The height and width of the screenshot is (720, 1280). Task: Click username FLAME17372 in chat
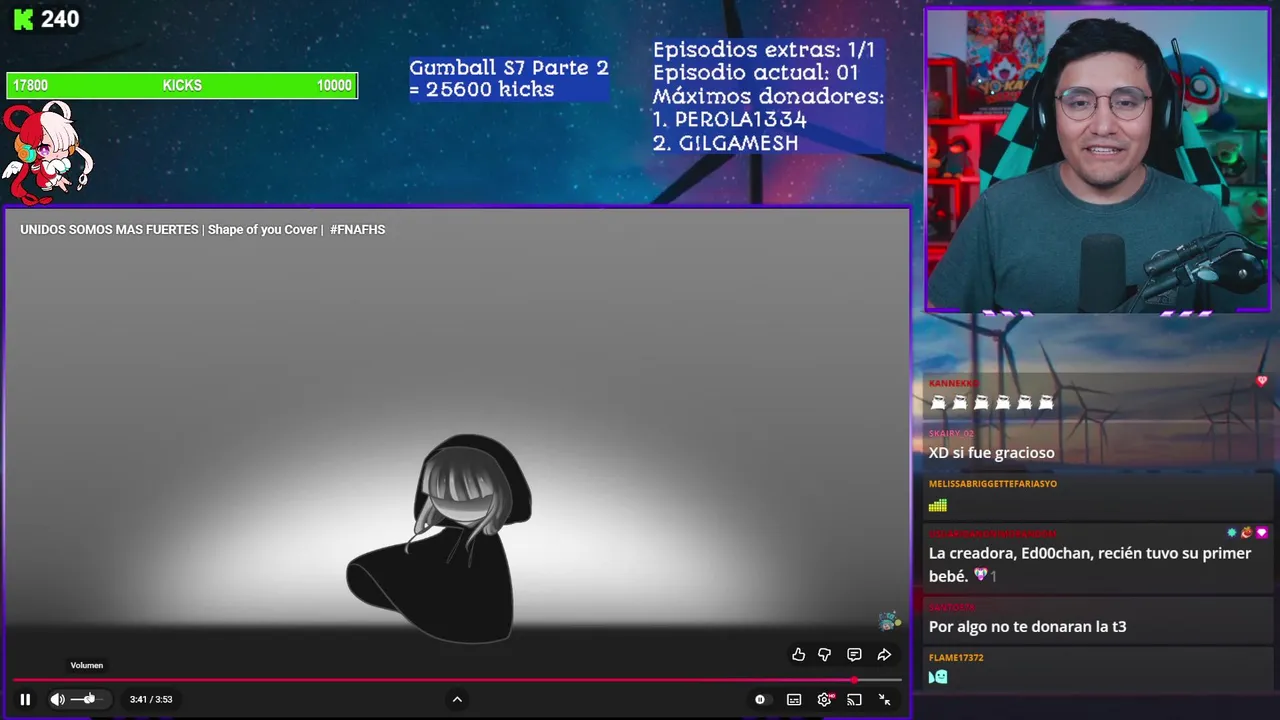click(956, 658)
